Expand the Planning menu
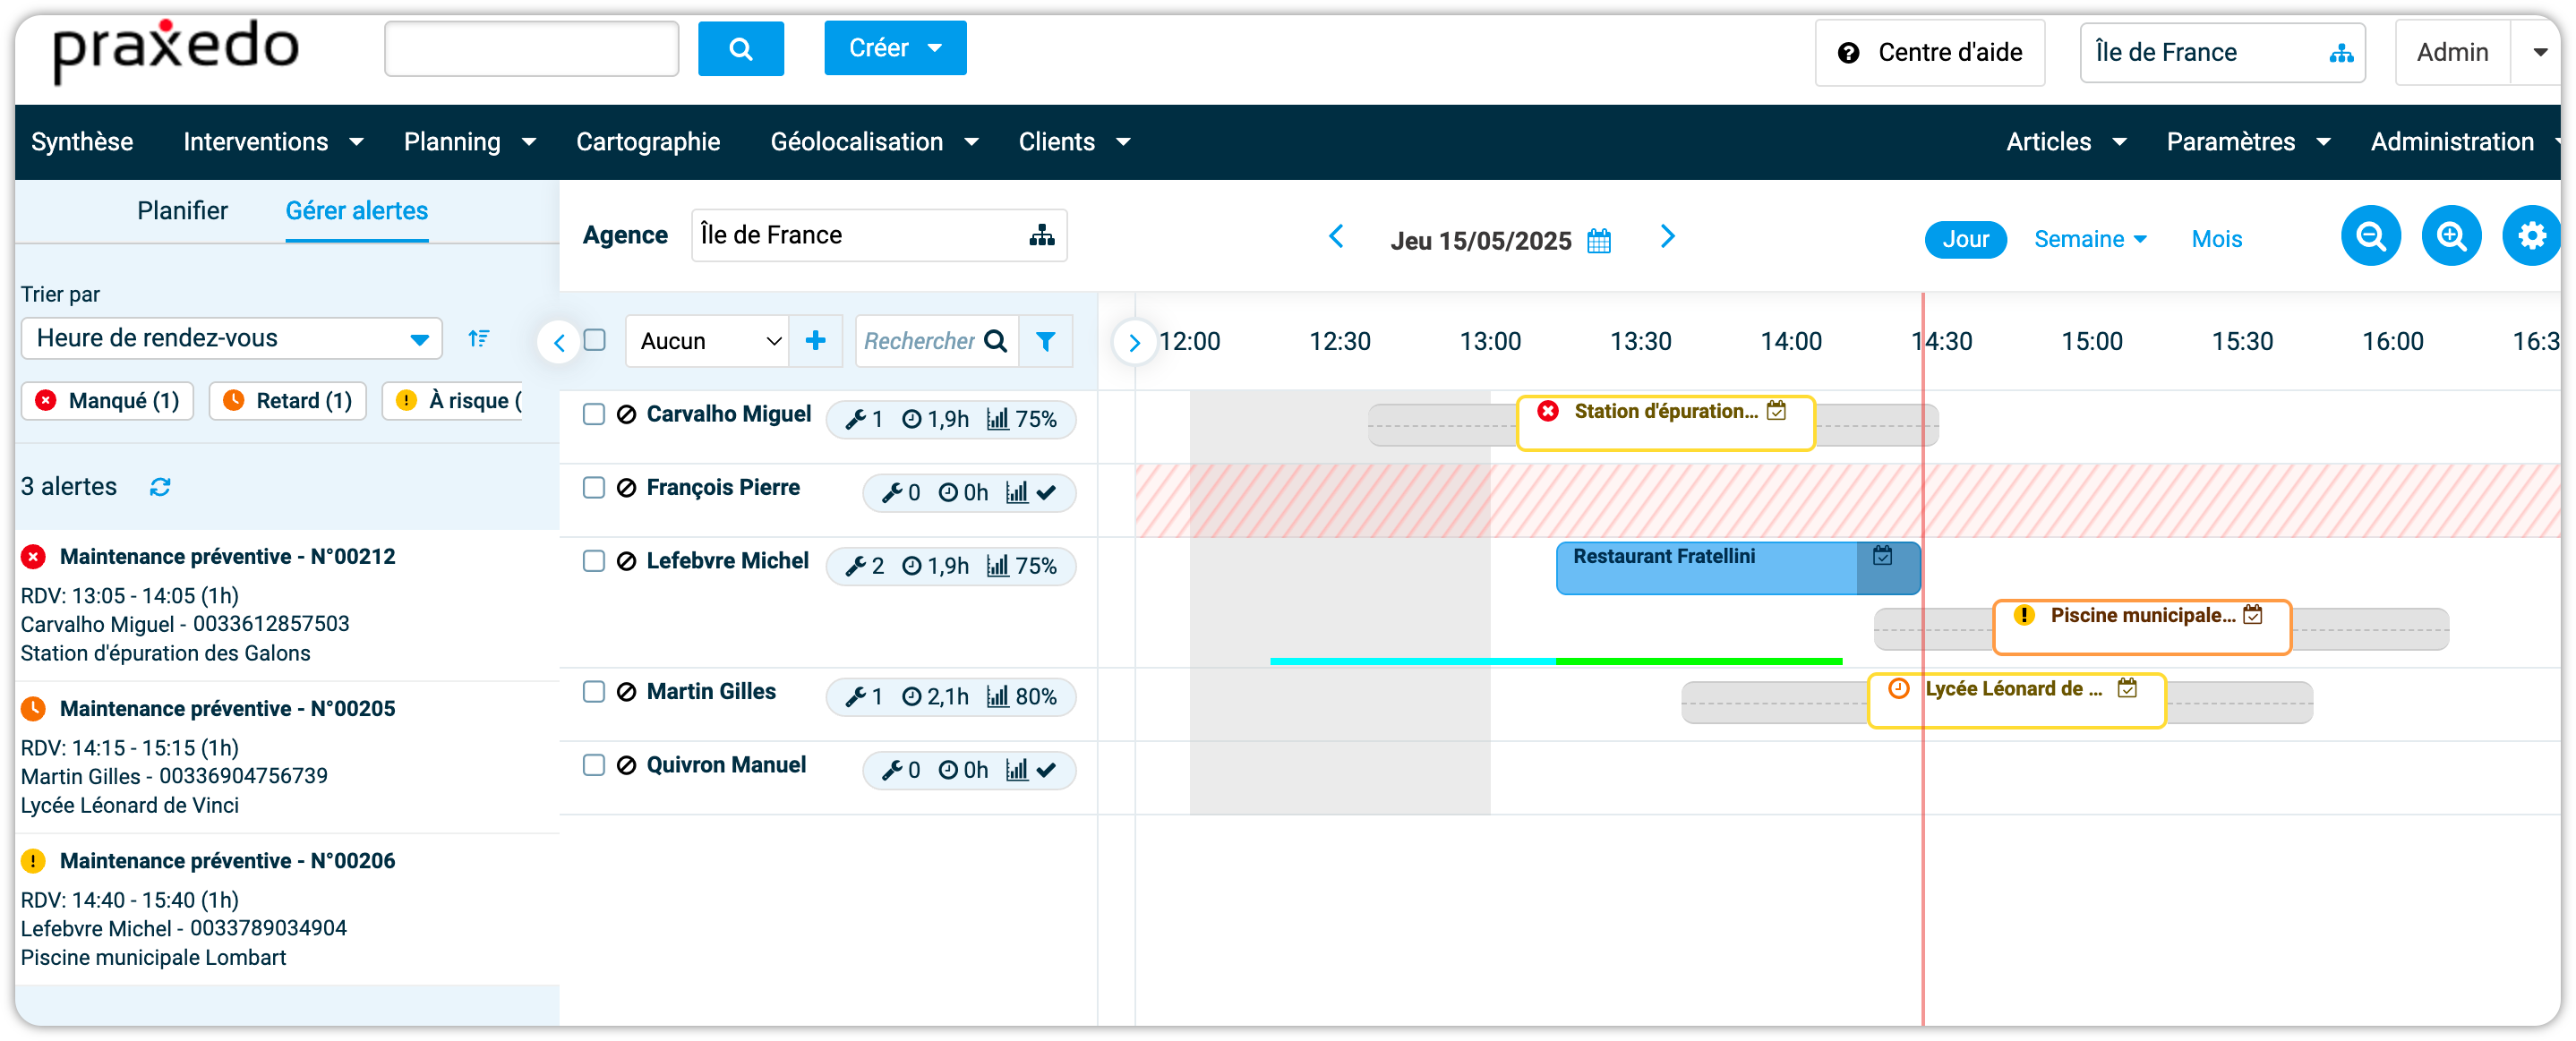The image size is (2576, 1041). tap(470, 142)
